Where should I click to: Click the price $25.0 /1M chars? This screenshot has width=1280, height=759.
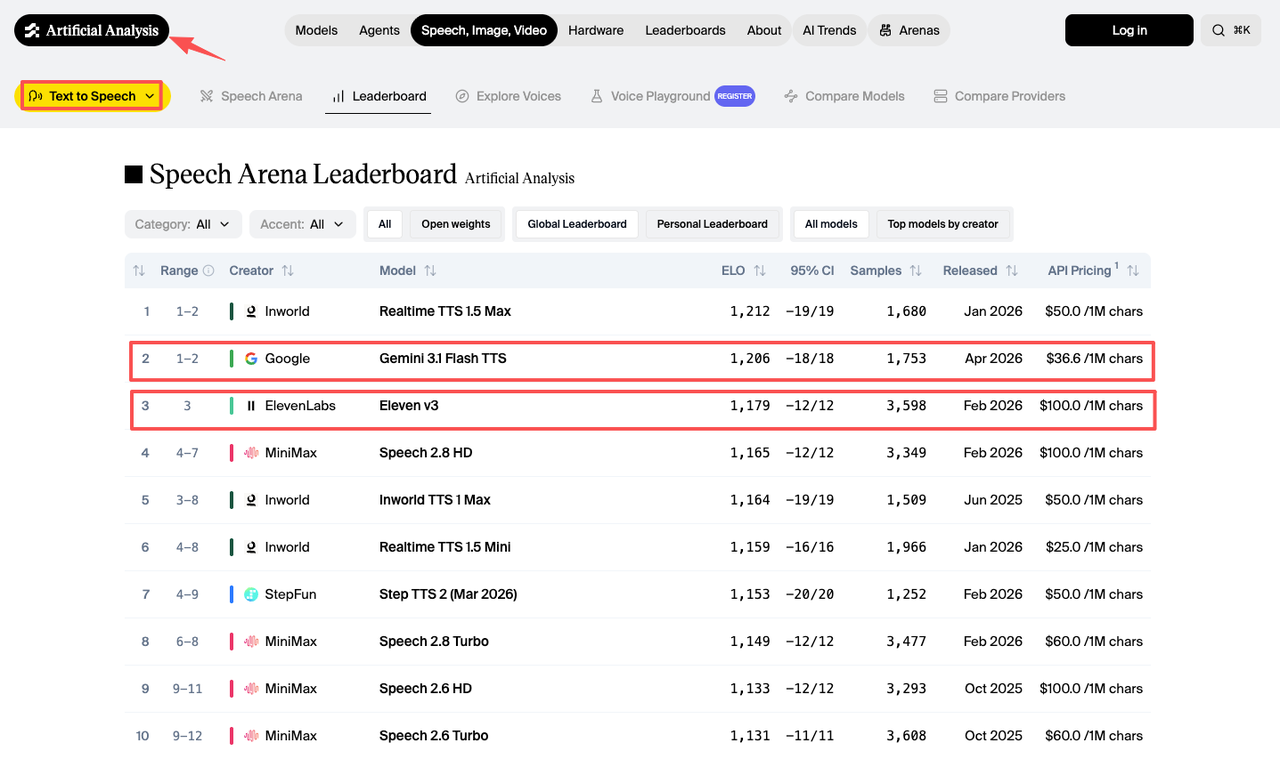[1094, 547]
